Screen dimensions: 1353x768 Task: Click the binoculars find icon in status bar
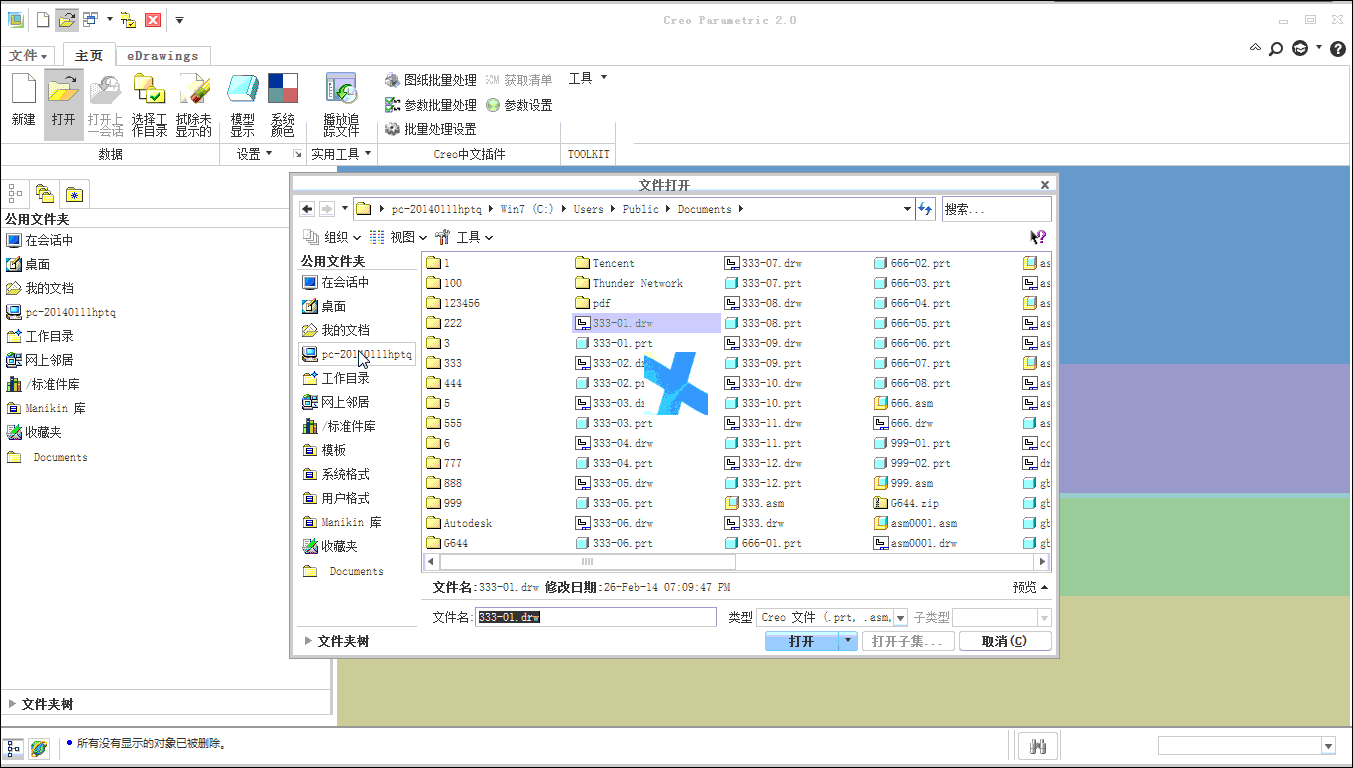click(x=1038, y=746)
